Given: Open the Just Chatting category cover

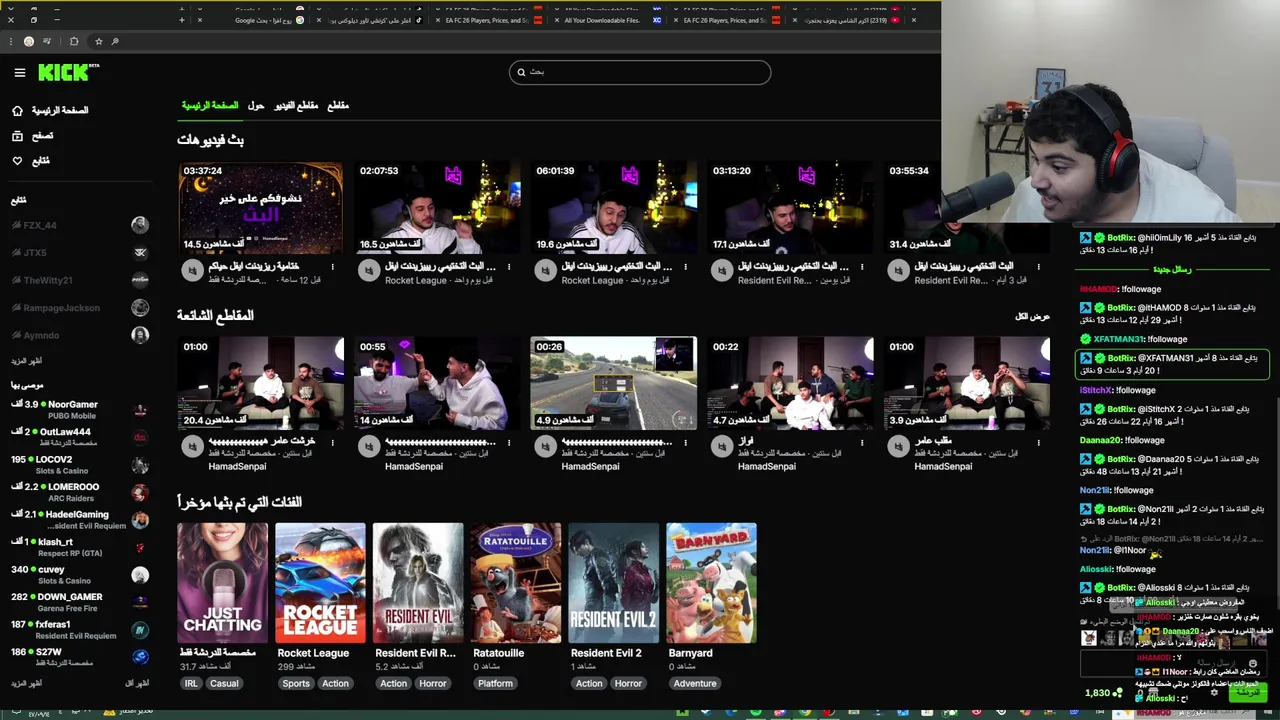Looking at the screenshot, I should (222, 582).
